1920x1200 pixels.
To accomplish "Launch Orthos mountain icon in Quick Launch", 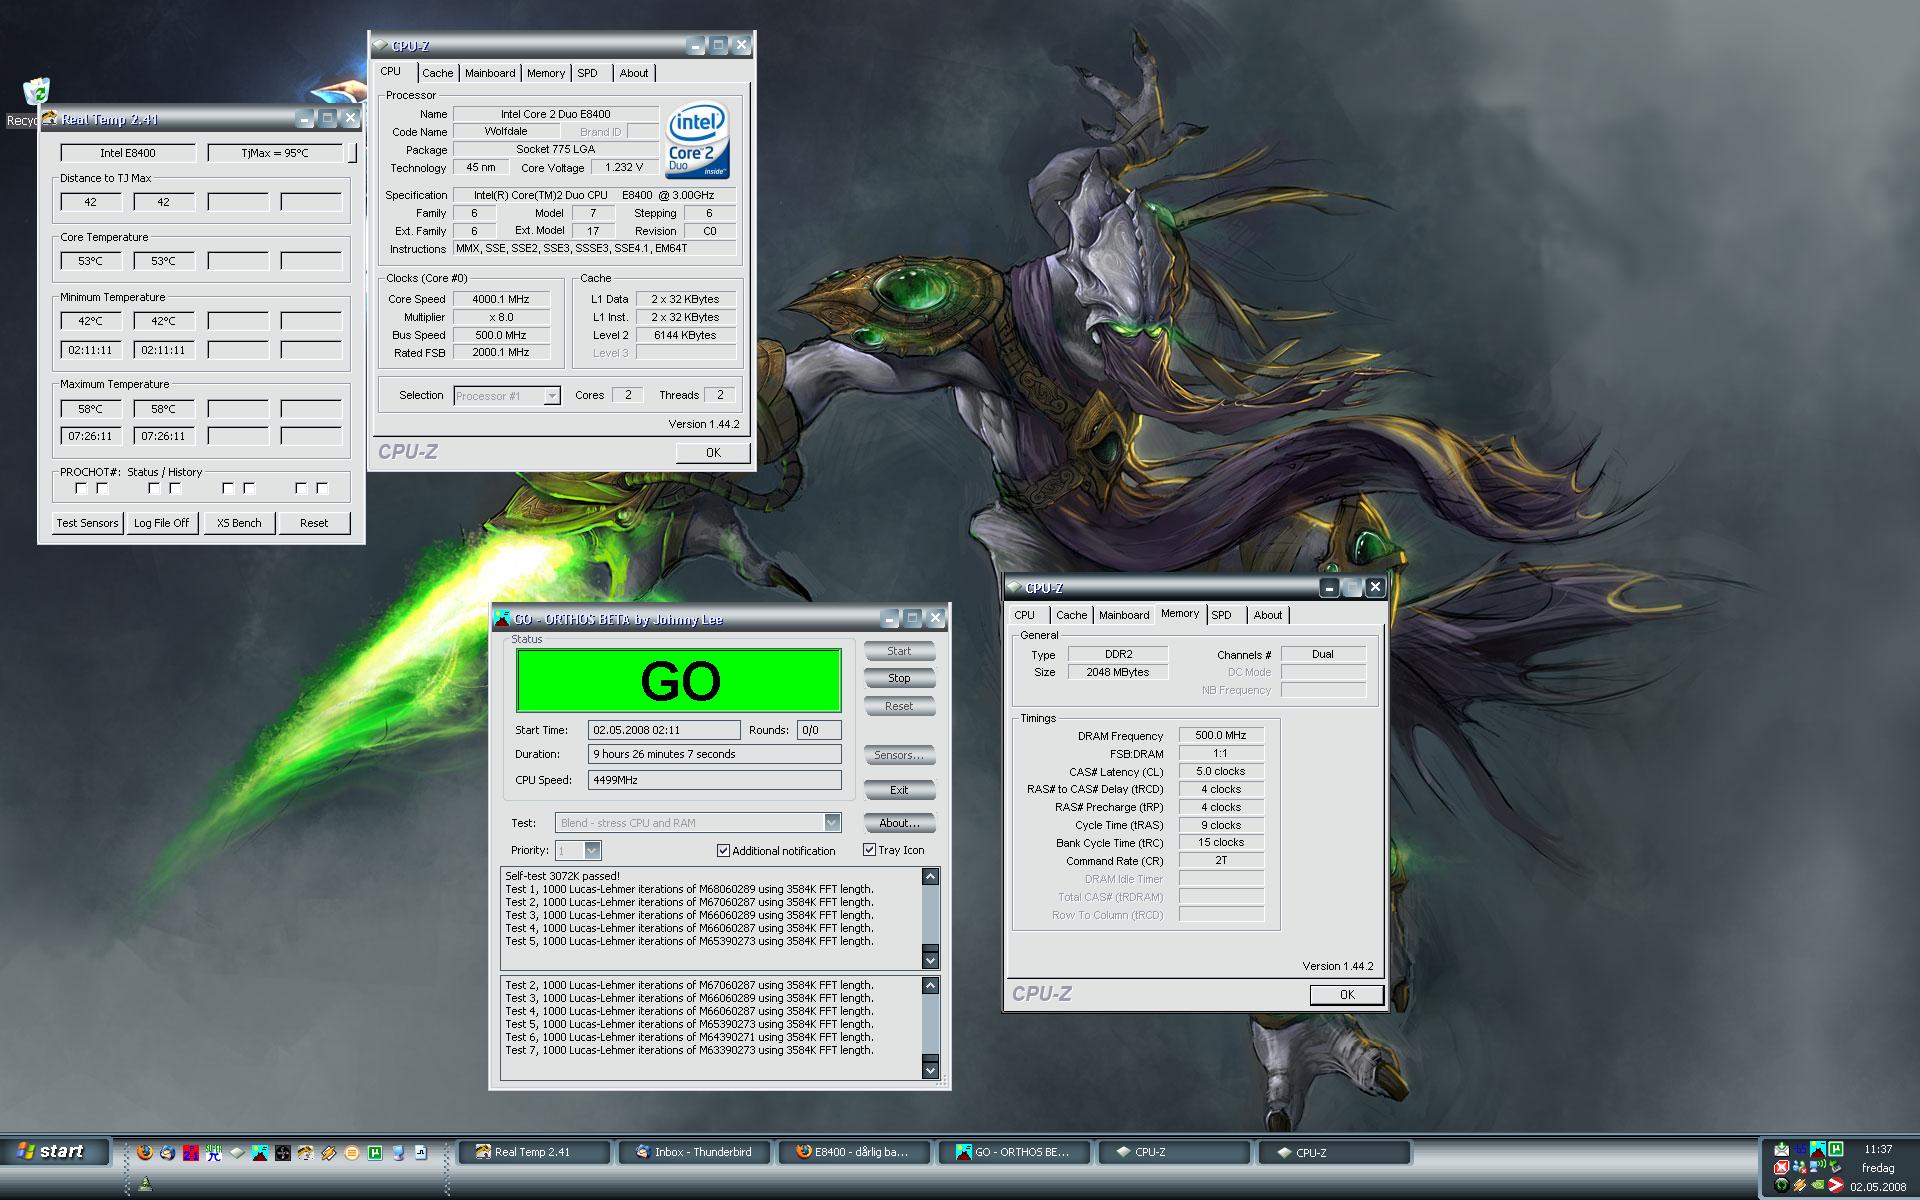I will point(260,1152).
